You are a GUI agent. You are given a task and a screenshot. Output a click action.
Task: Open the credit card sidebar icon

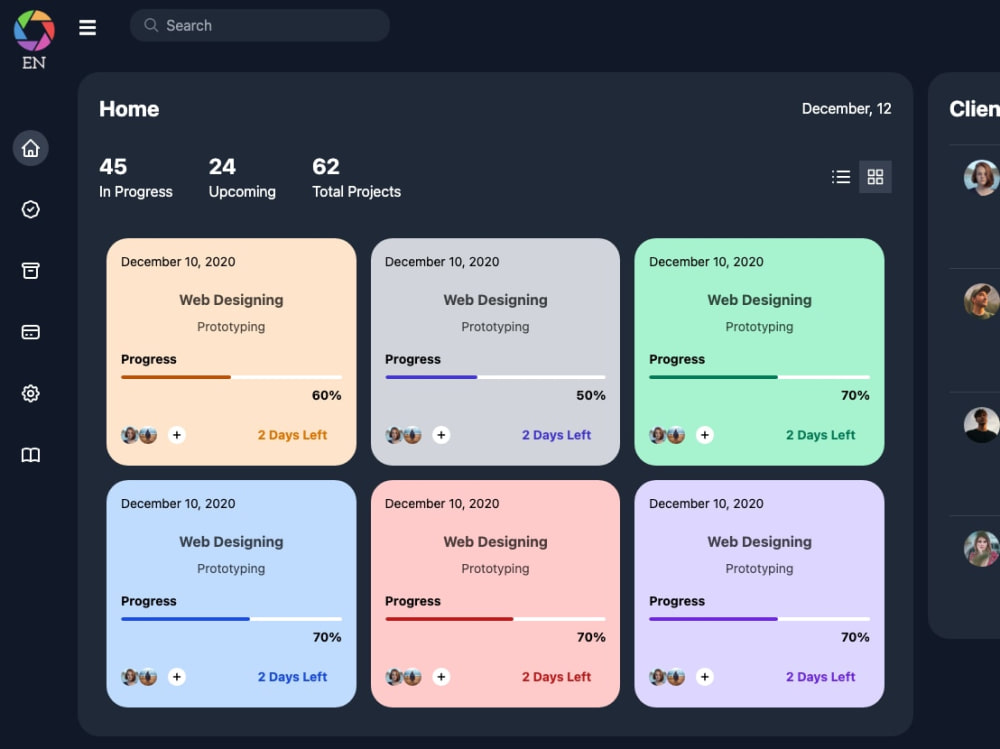pos(31,332)
